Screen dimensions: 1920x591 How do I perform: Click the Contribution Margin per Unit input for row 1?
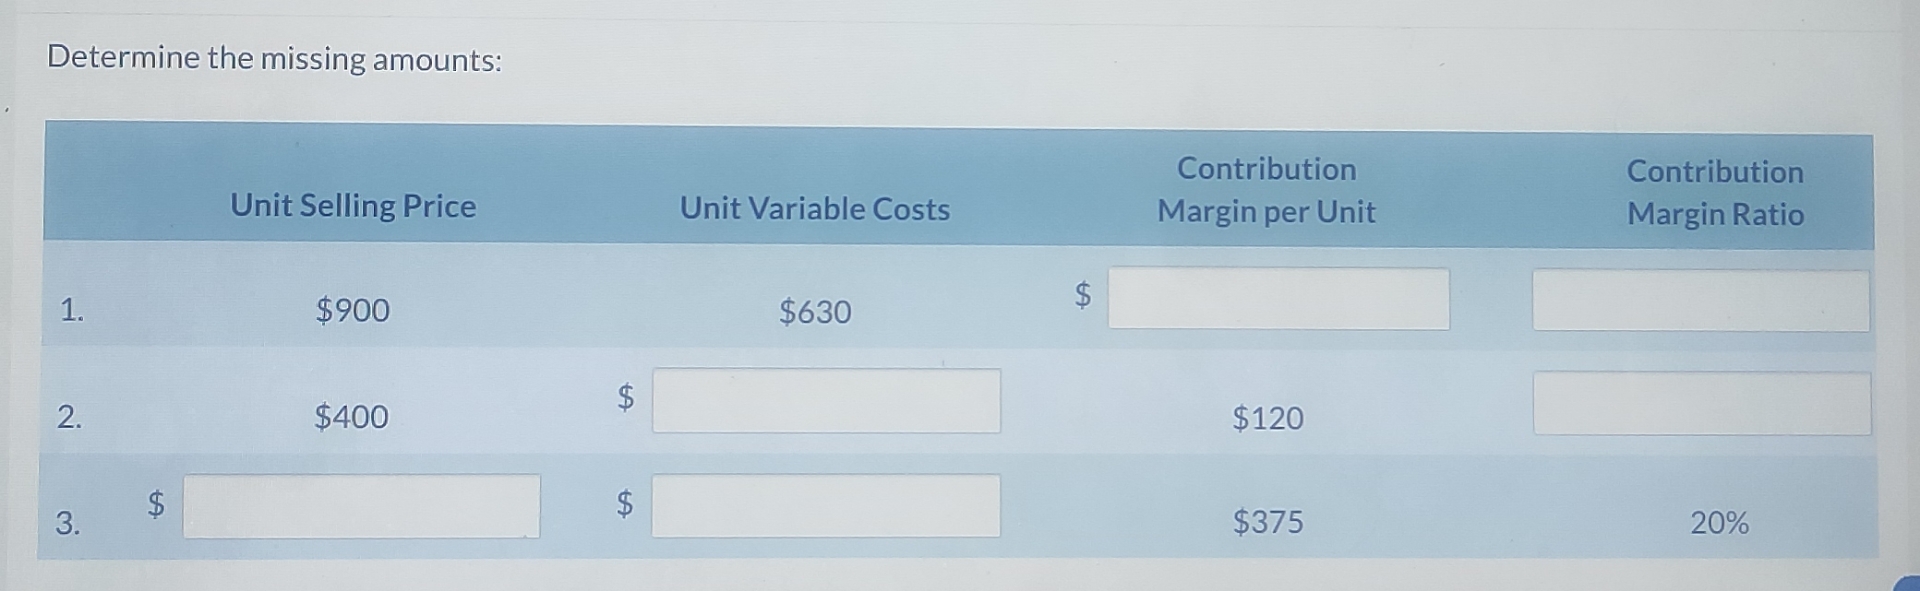[1278, 299]
